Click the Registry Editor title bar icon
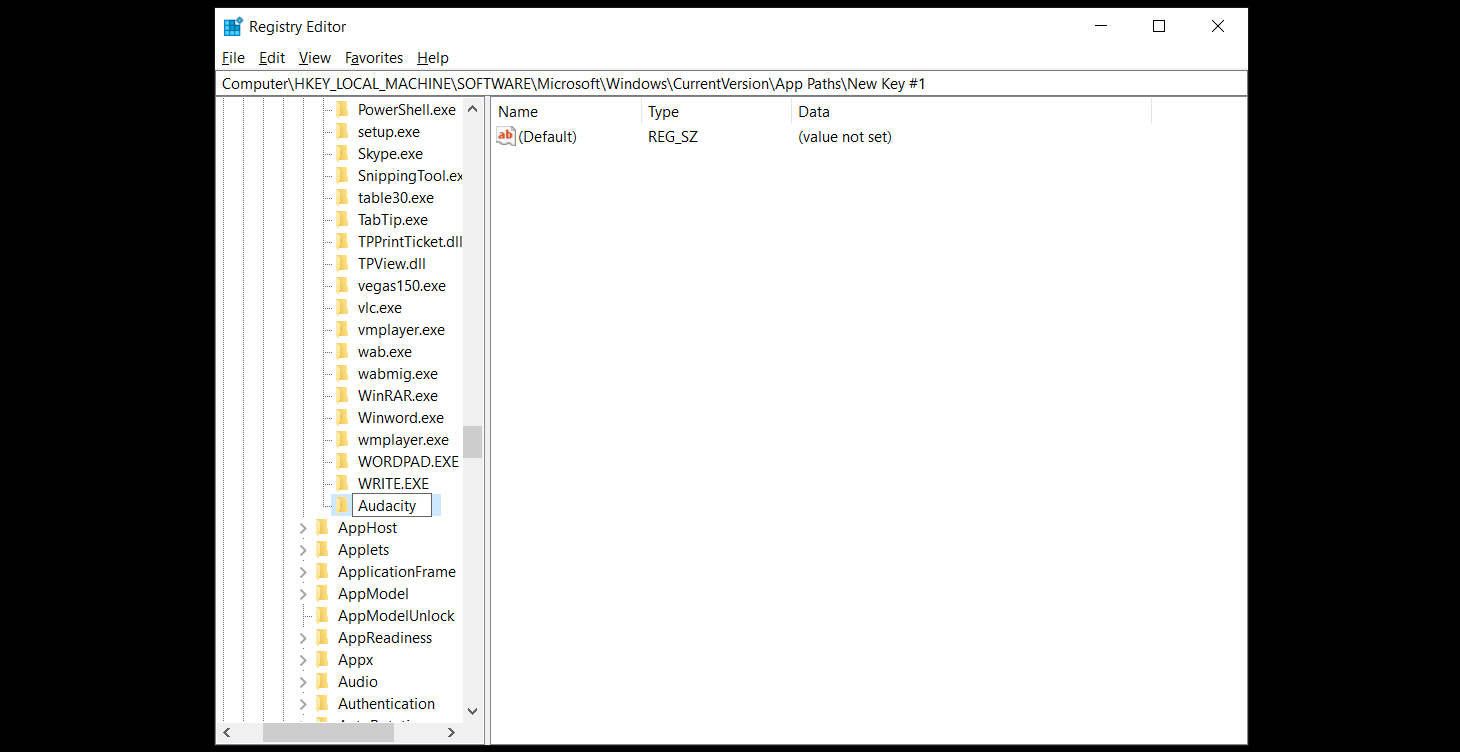 coord(233,27)
